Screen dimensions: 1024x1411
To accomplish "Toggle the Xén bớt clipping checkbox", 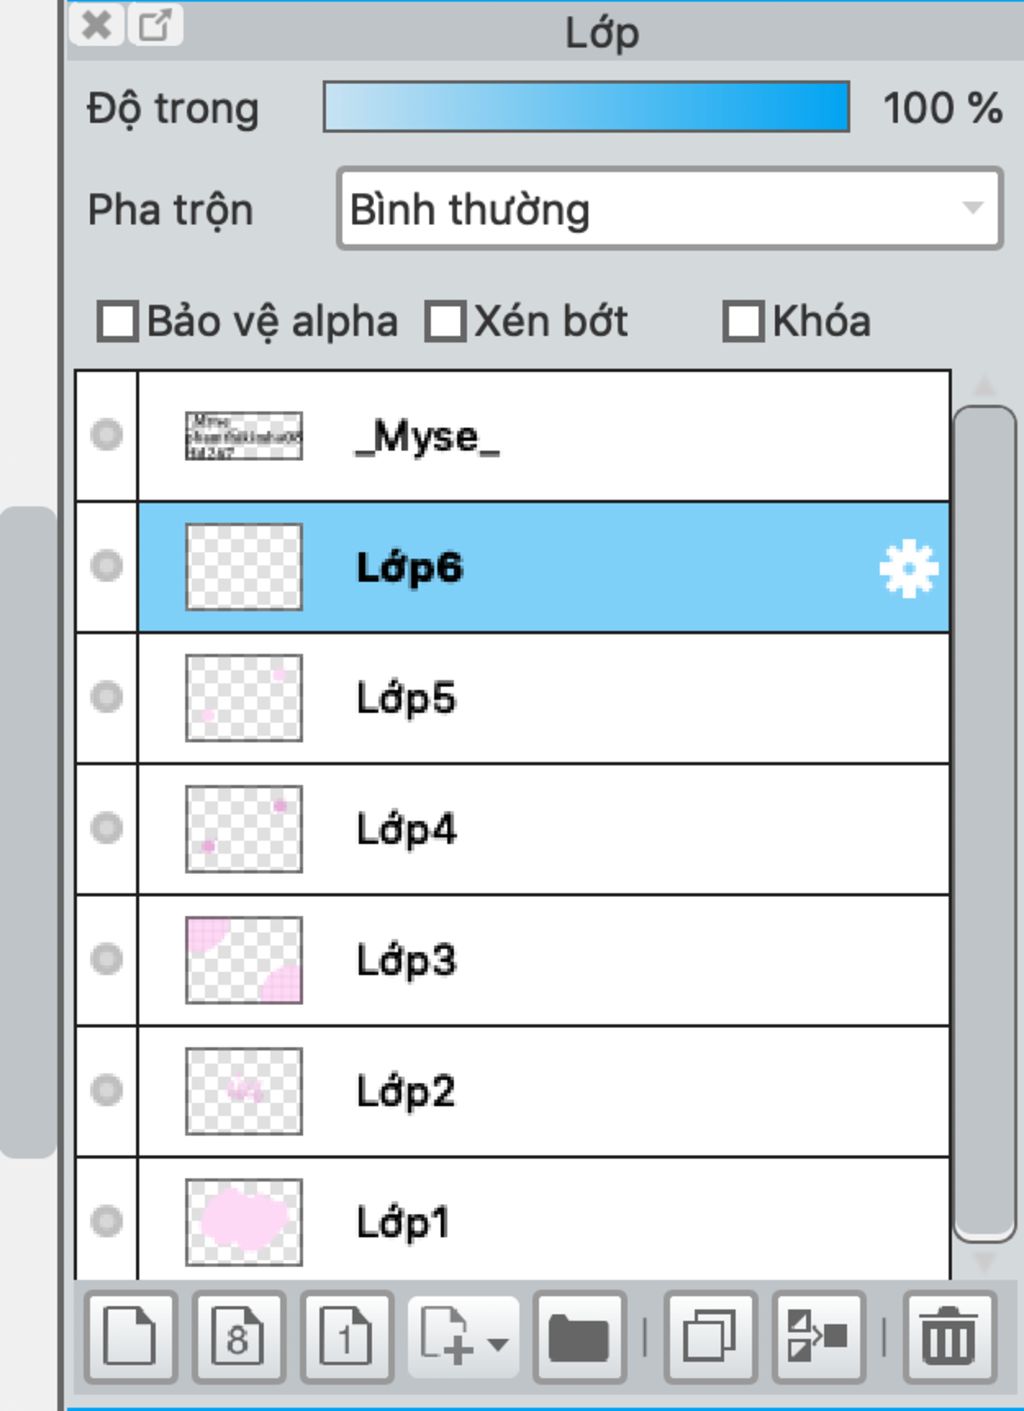I will coord(445,322).
